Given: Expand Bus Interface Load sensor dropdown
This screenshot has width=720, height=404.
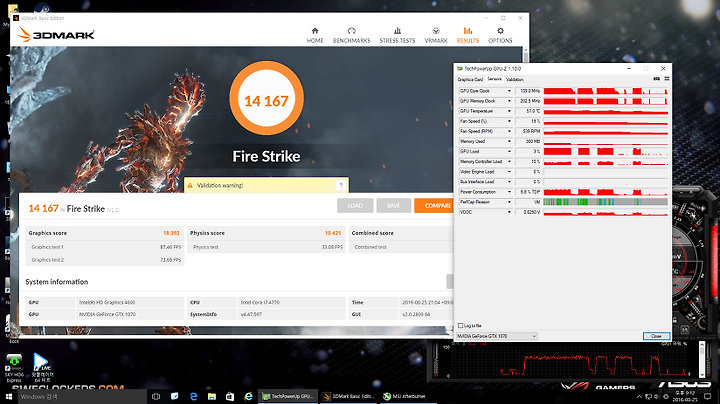Looking at the screenshot, I should [x=509, y=182].
